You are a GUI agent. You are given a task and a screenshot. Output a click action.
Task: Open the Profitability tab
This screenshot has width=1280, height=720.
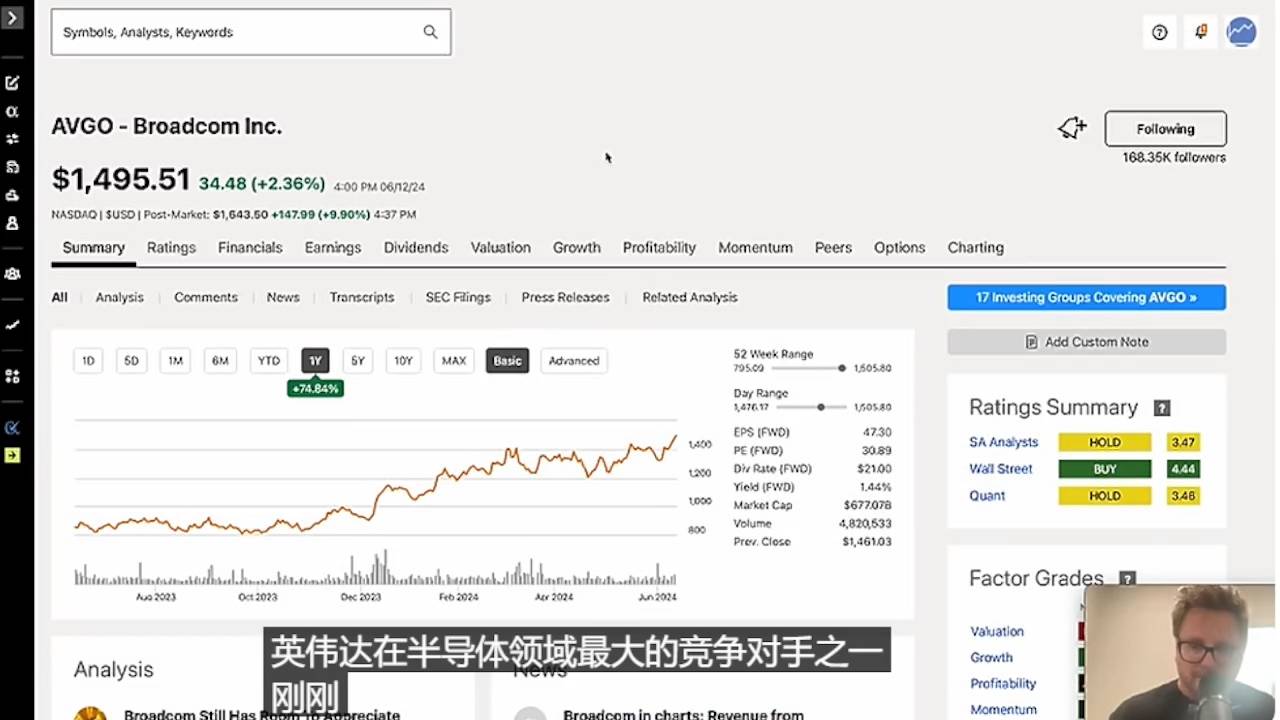659,248
